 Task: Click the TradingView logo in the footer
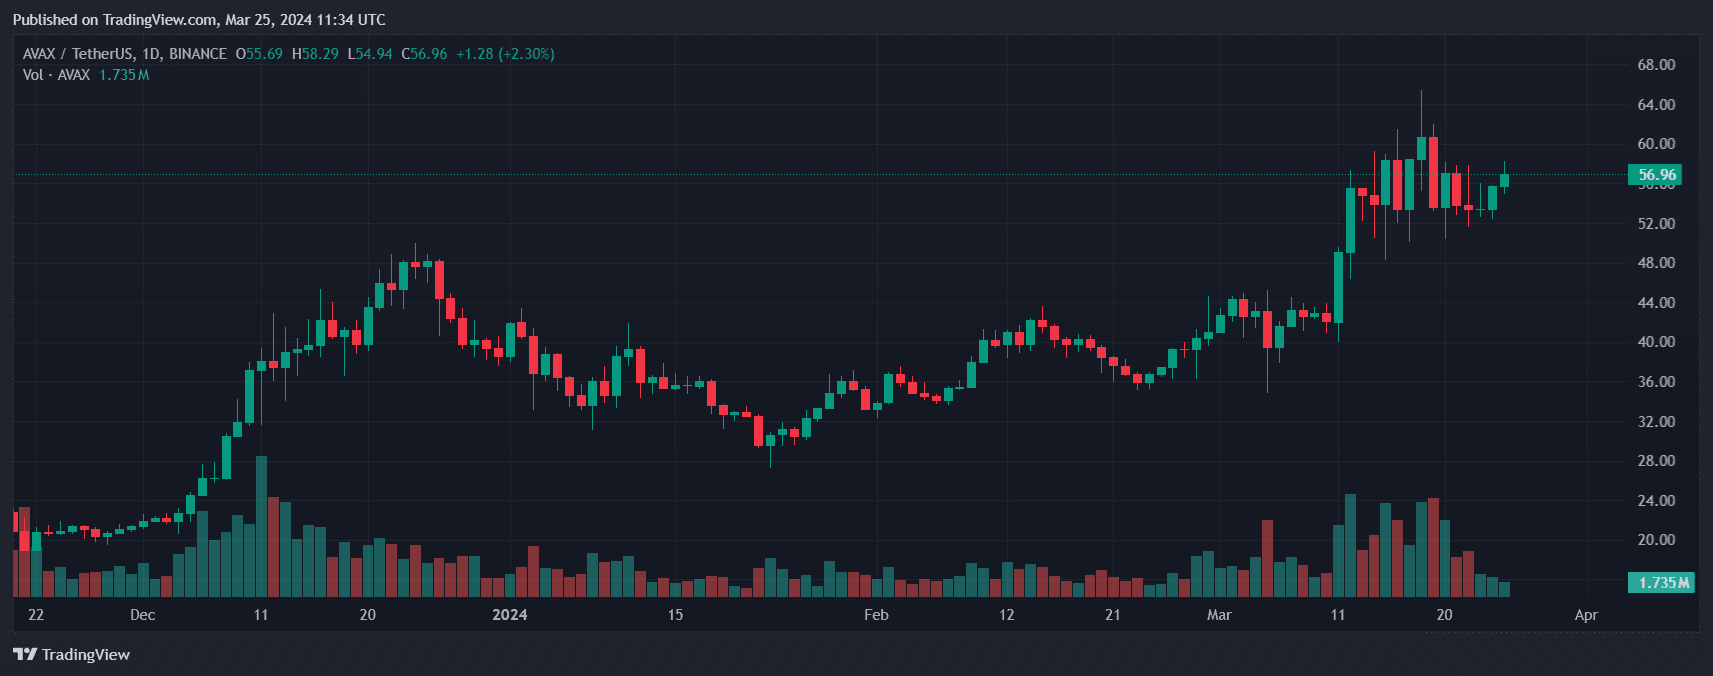(71, 655)
